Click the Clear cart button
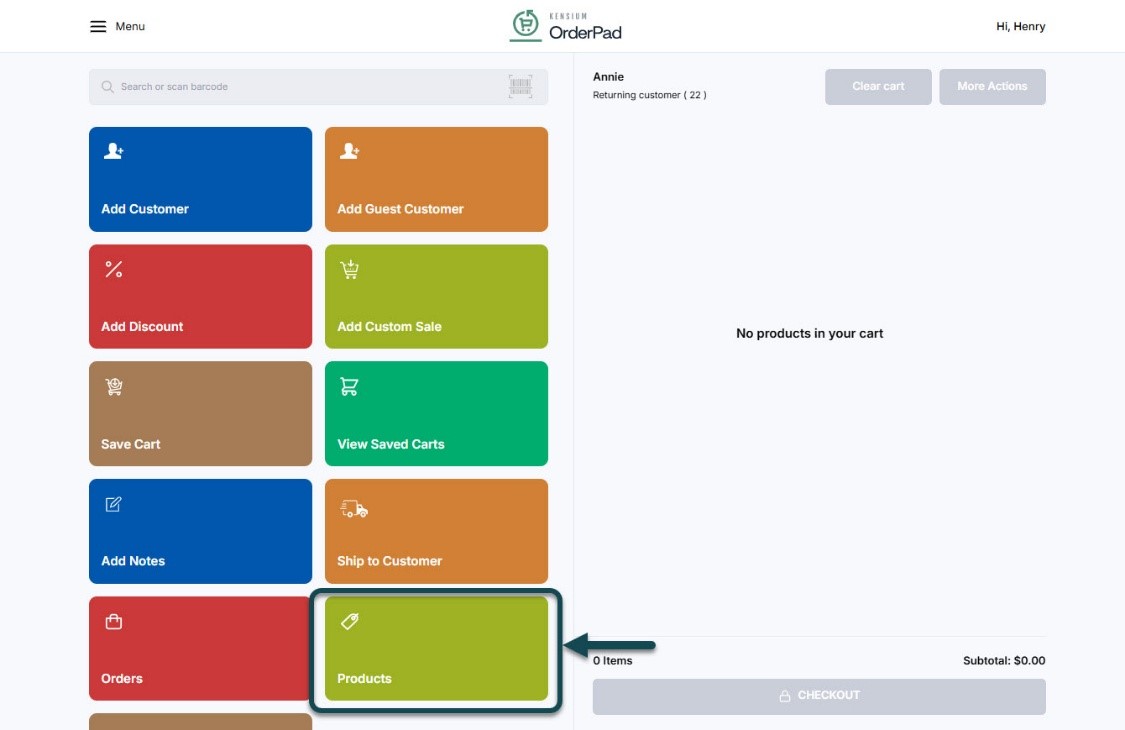Viewport: 1125px width, 730px height. [x=878, y=87]
